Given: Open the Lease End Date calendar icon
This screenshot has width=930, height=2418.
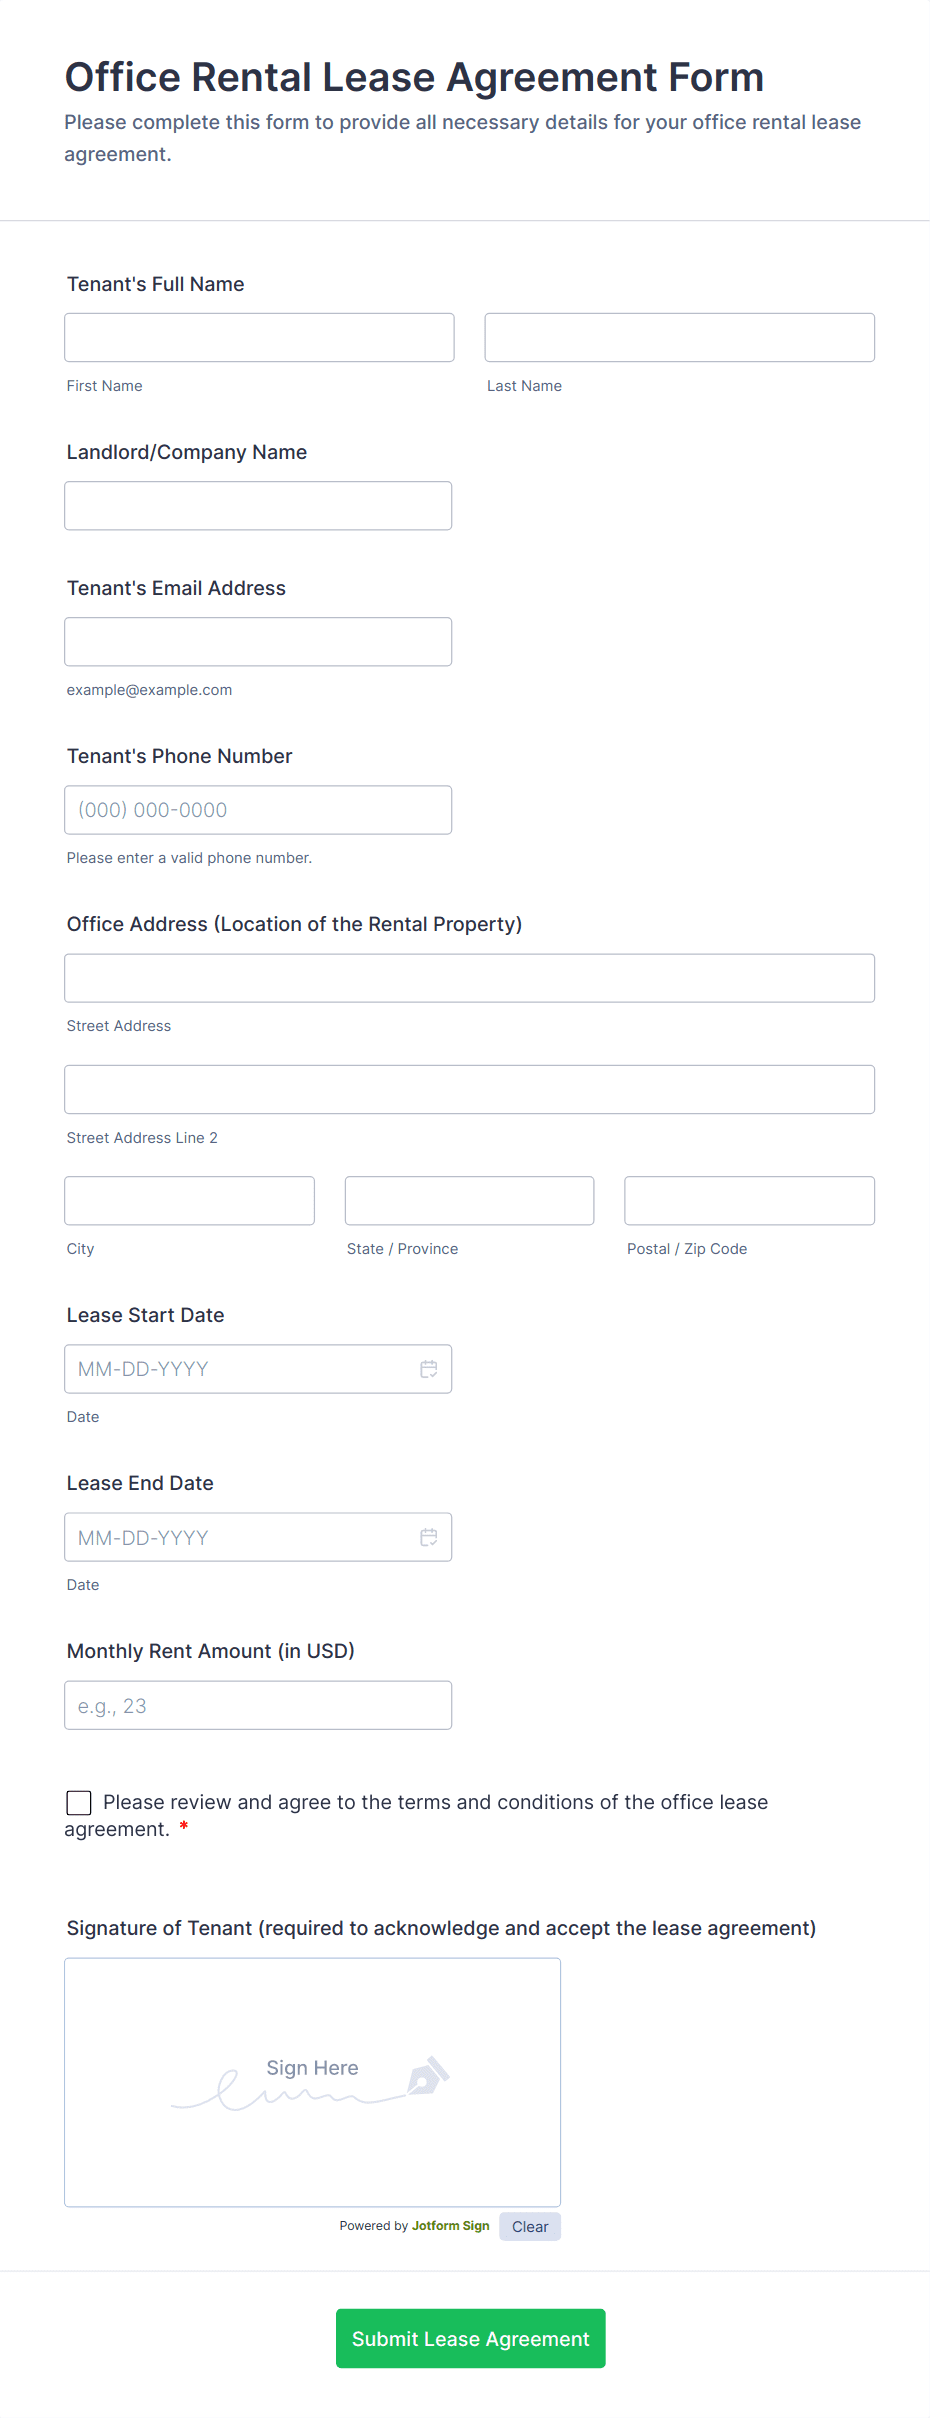Looking at the screenshot, I should 428,1537.
